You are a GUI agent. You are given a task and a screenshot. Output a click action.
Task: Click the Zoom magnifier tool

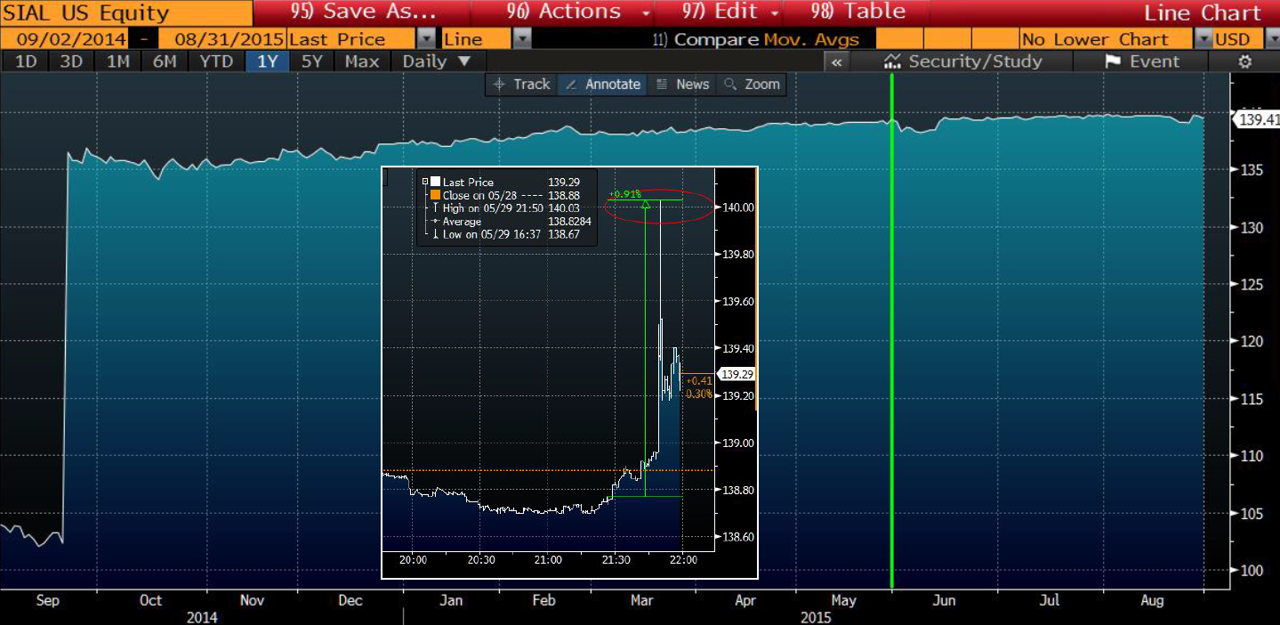click(x=752, y=85)
